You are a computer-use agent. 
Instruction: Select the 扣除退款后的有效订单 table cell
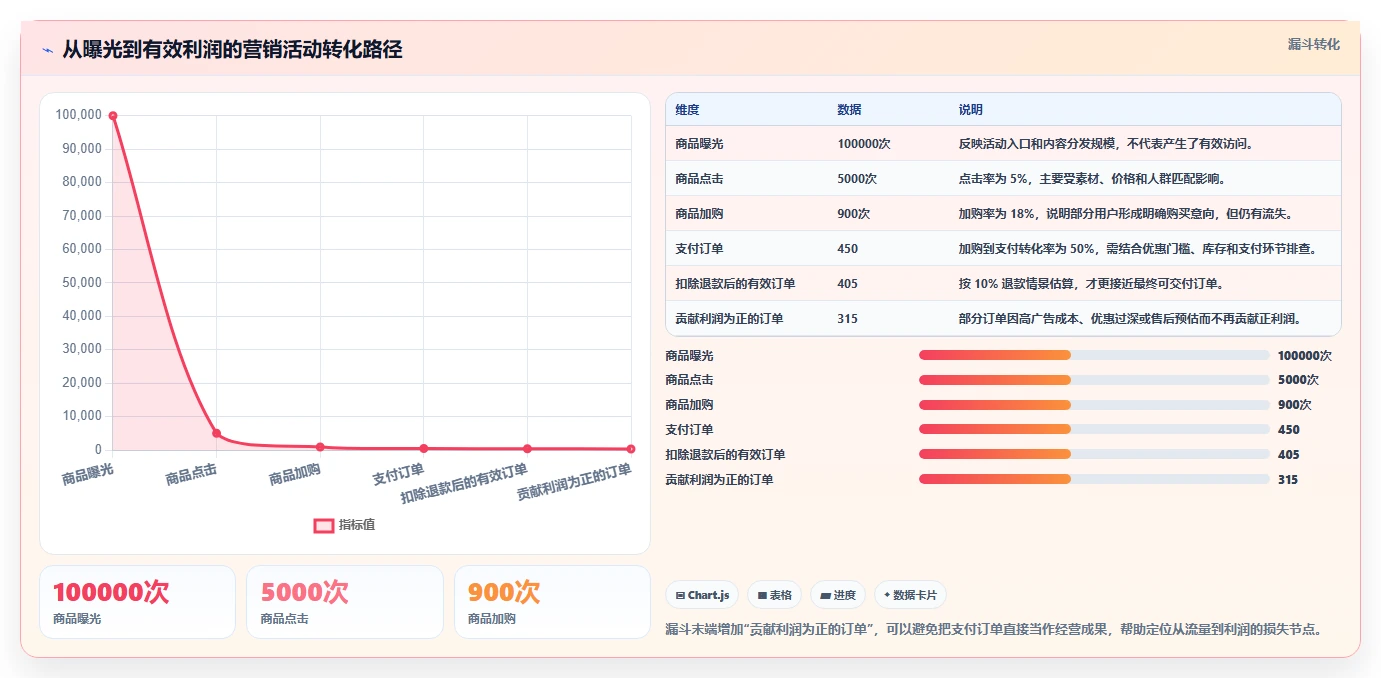point(747,284)
